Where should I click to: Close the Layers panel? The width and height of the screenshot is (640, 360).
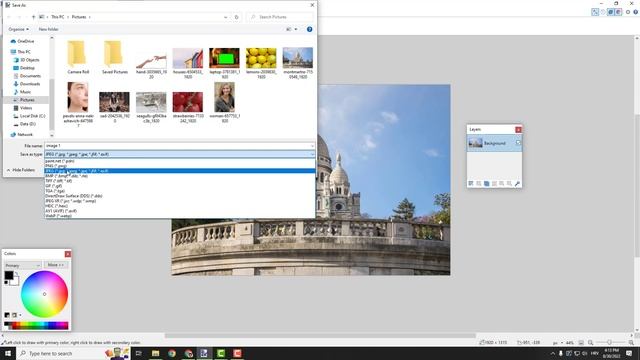518,129
